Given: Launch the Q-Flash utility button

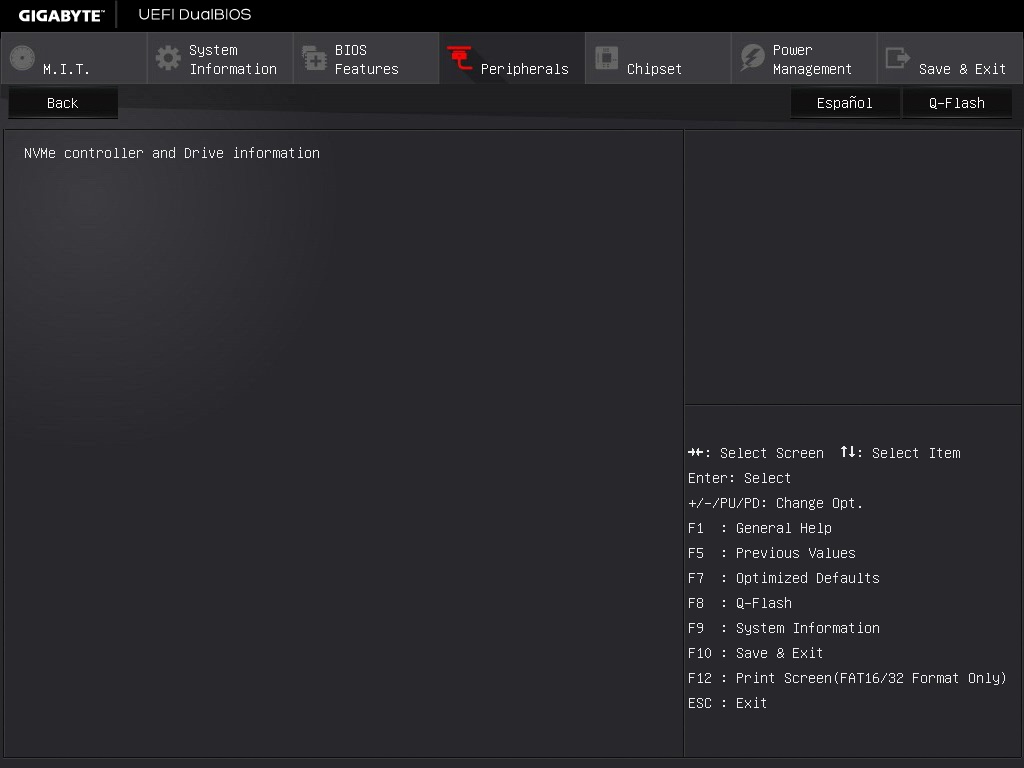Looking at the screenshot, I should pyautogui.click(x=957, y=103).
